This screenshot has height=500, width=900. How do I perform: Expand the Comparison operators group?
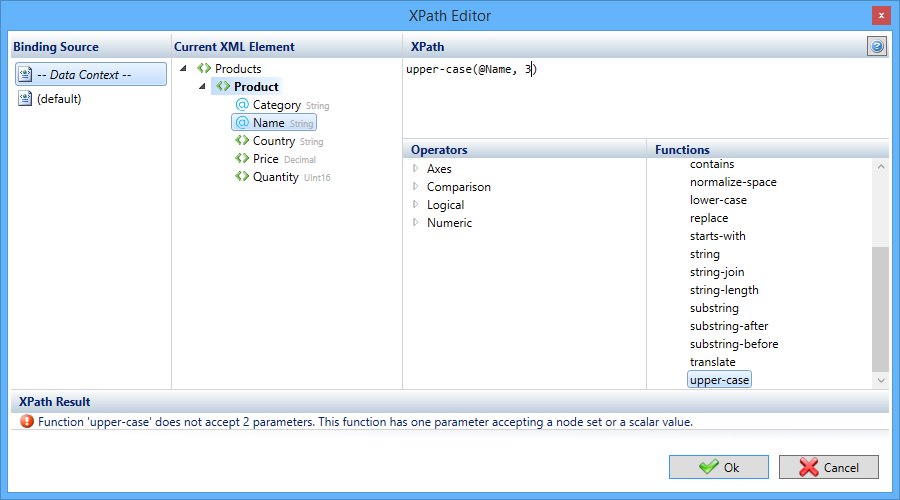click(416, 187)
